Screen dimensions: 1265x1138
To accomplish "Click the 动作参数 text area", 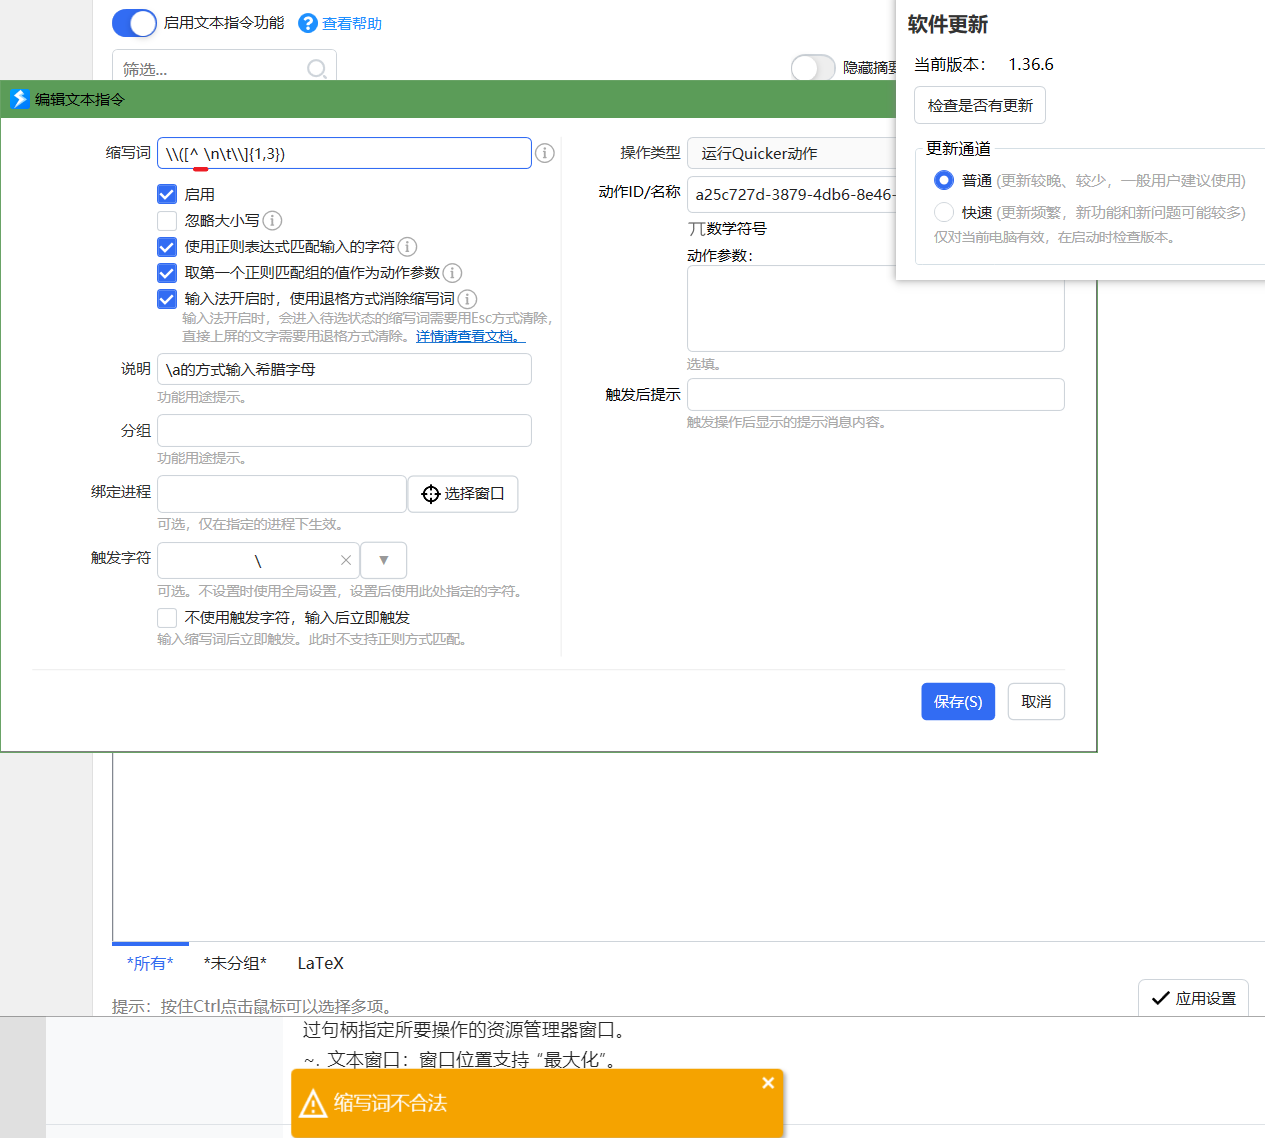I will (x=875, y=308).
